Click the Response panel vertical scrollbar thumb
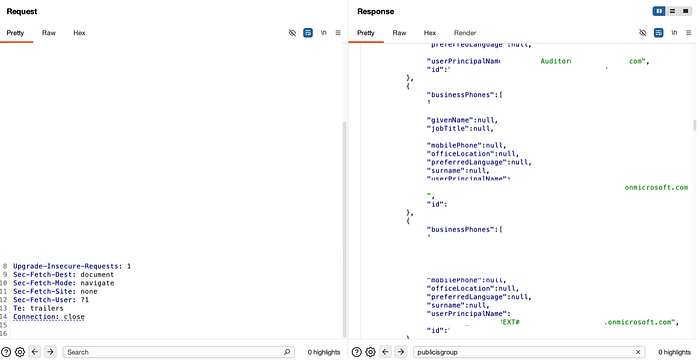This screenshot has height=362, width=700. (x=695, y=125)
